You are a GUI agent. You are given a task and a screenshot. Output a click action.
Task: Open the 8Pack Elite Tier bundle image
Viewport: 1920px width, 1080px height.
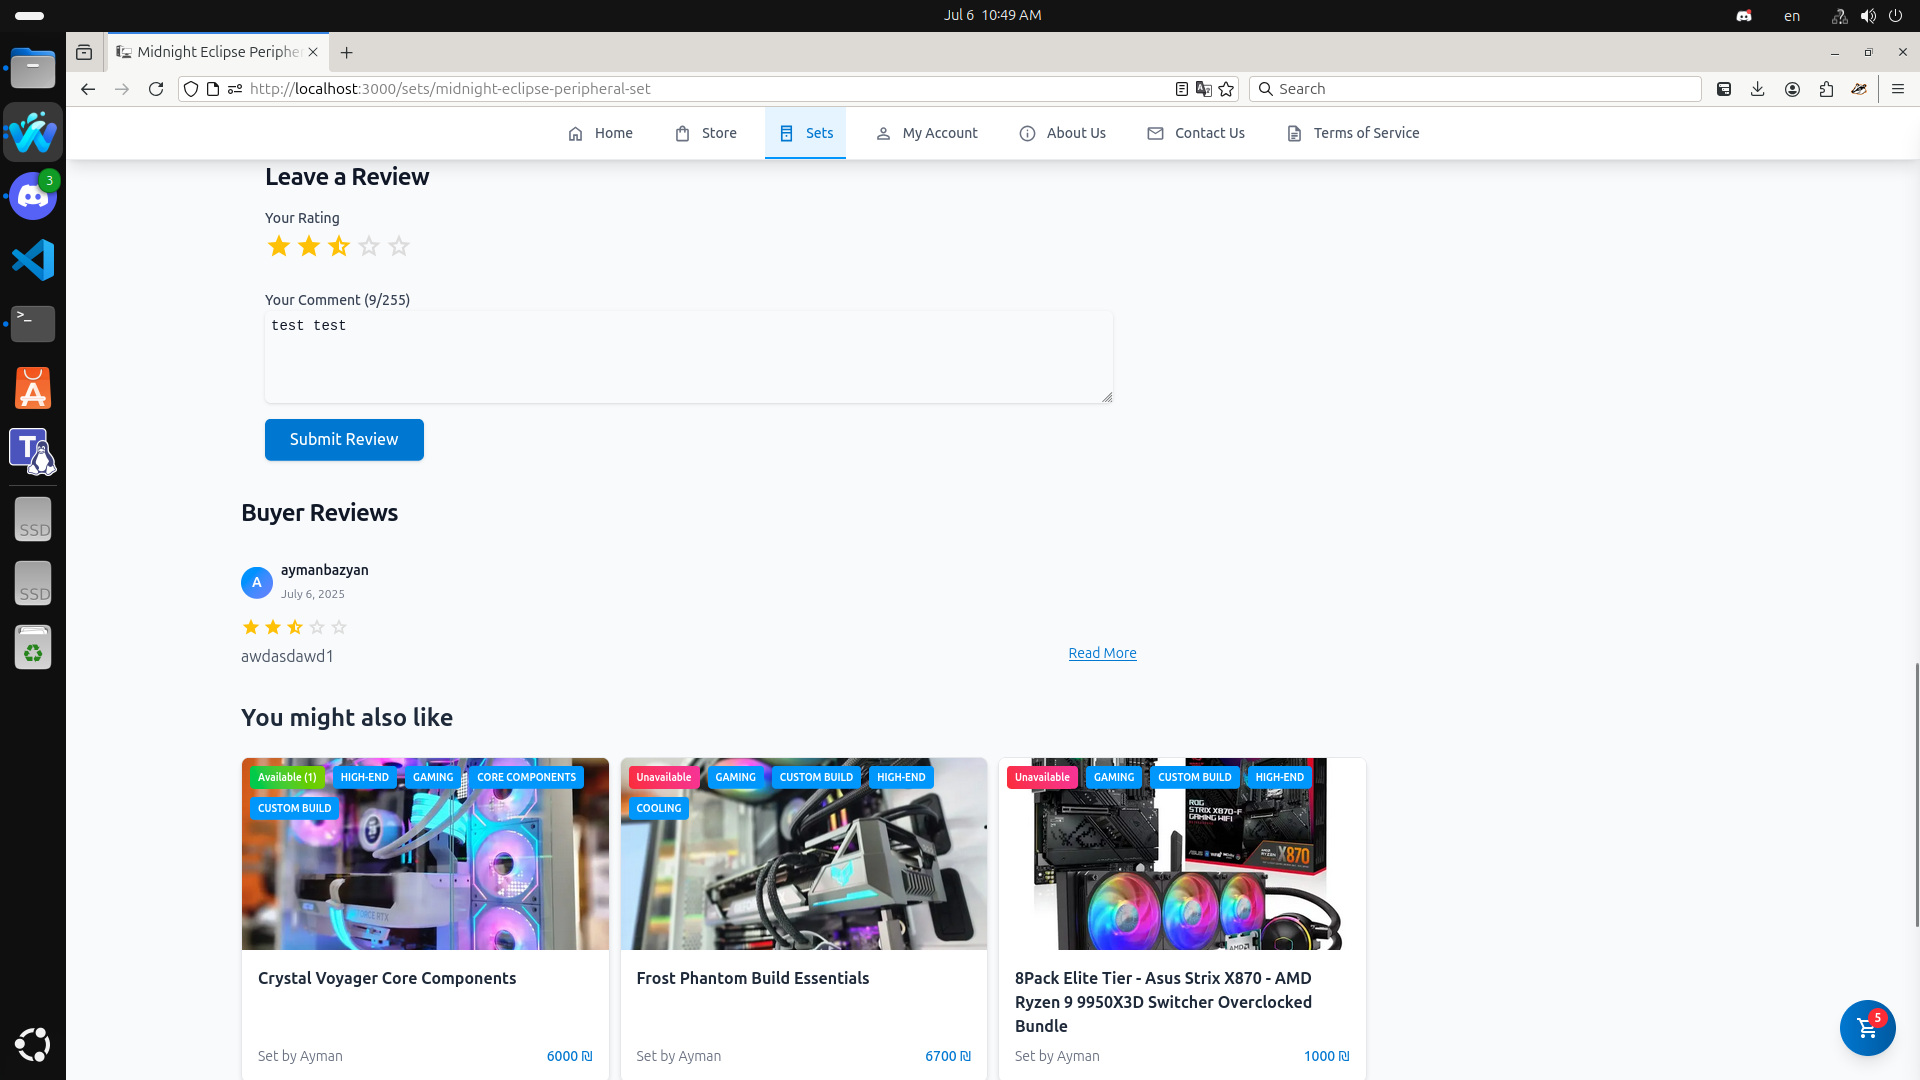(x=1182, y=854)
